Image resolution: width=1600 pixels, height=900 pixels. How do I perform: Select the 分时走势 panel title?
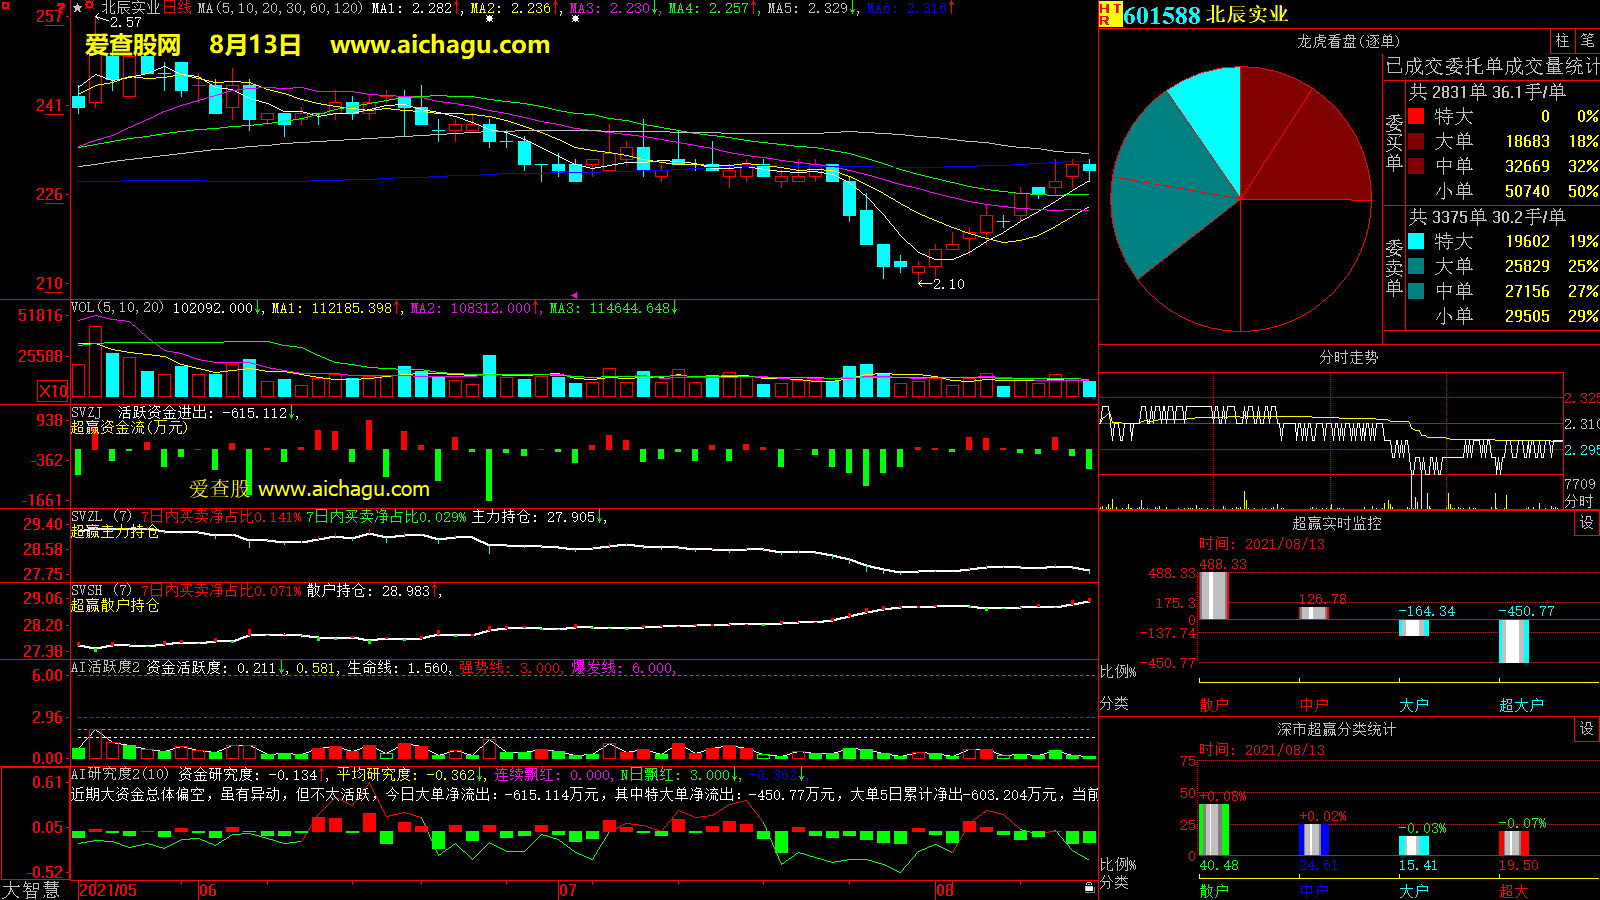coord(1348,357)
